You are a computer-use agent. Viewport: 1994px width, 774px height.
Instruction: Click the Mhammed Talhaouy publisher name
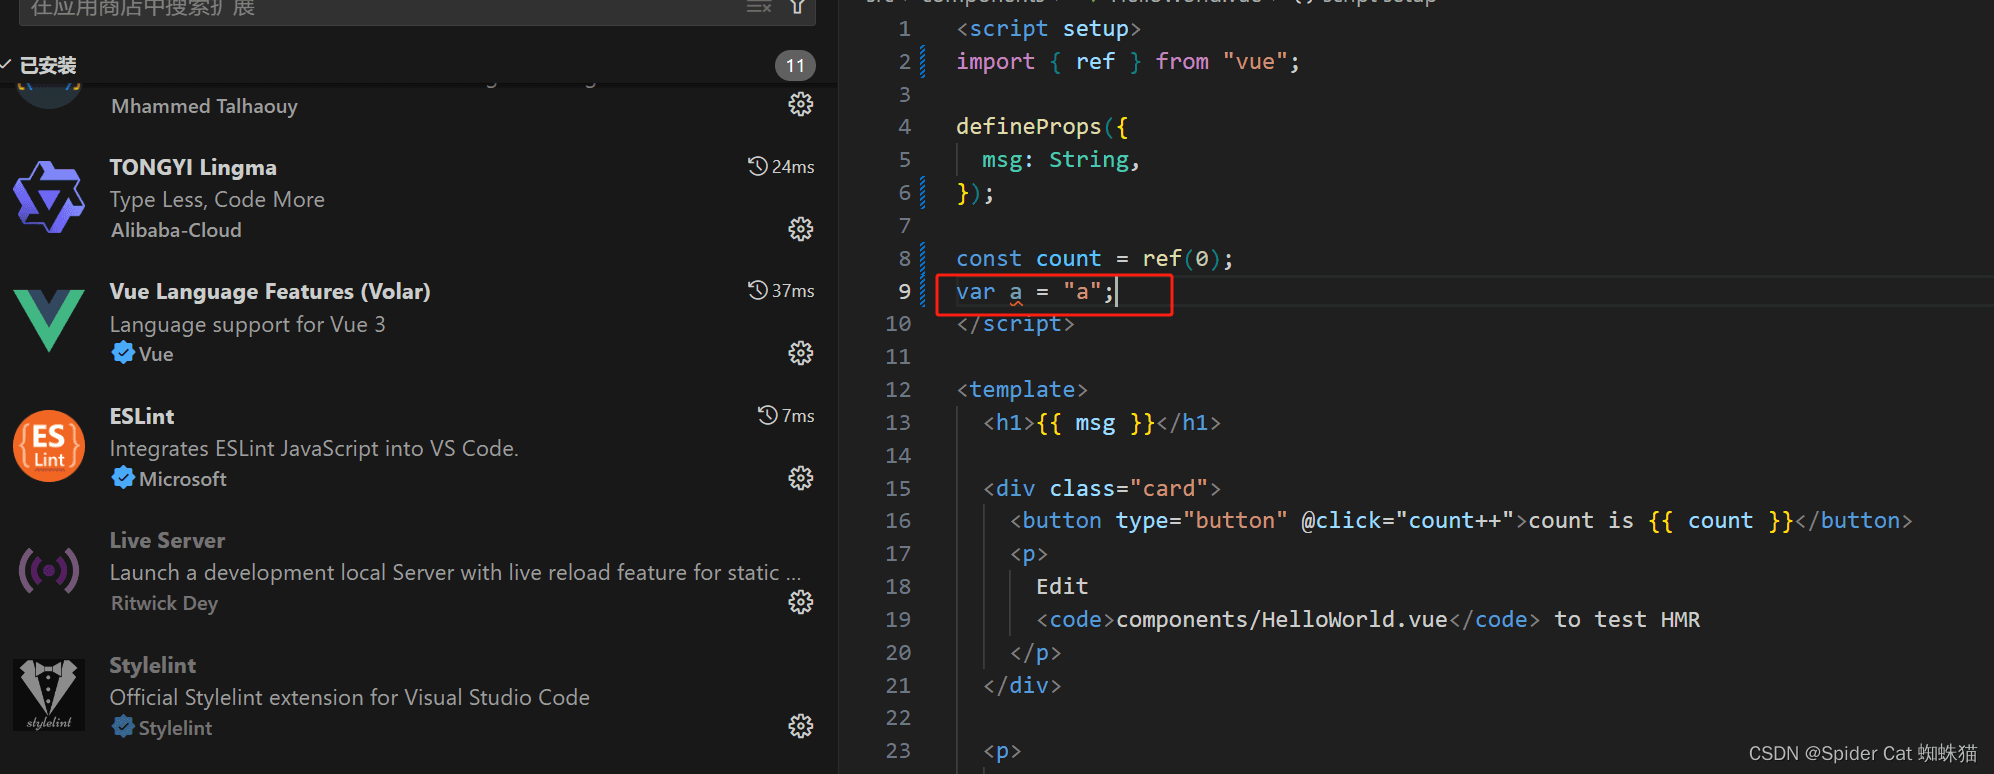pyautogui.click(x=204, y=106)
